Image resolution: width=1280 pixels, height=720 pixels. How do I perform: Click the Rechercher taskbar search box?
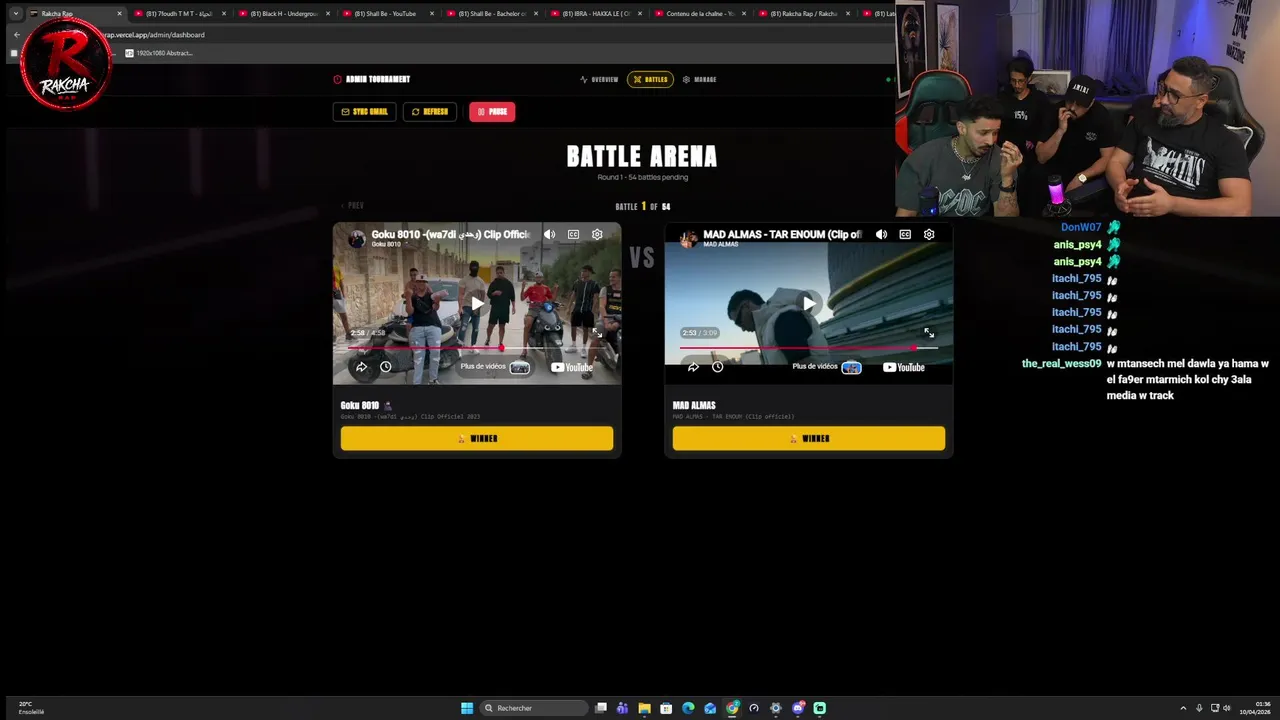pos(534,708)
